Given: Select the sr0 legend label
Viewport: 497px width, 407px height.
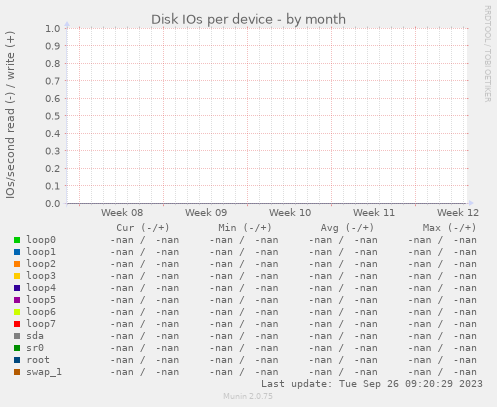Looking at the screenshot, I should coord(35,348).
